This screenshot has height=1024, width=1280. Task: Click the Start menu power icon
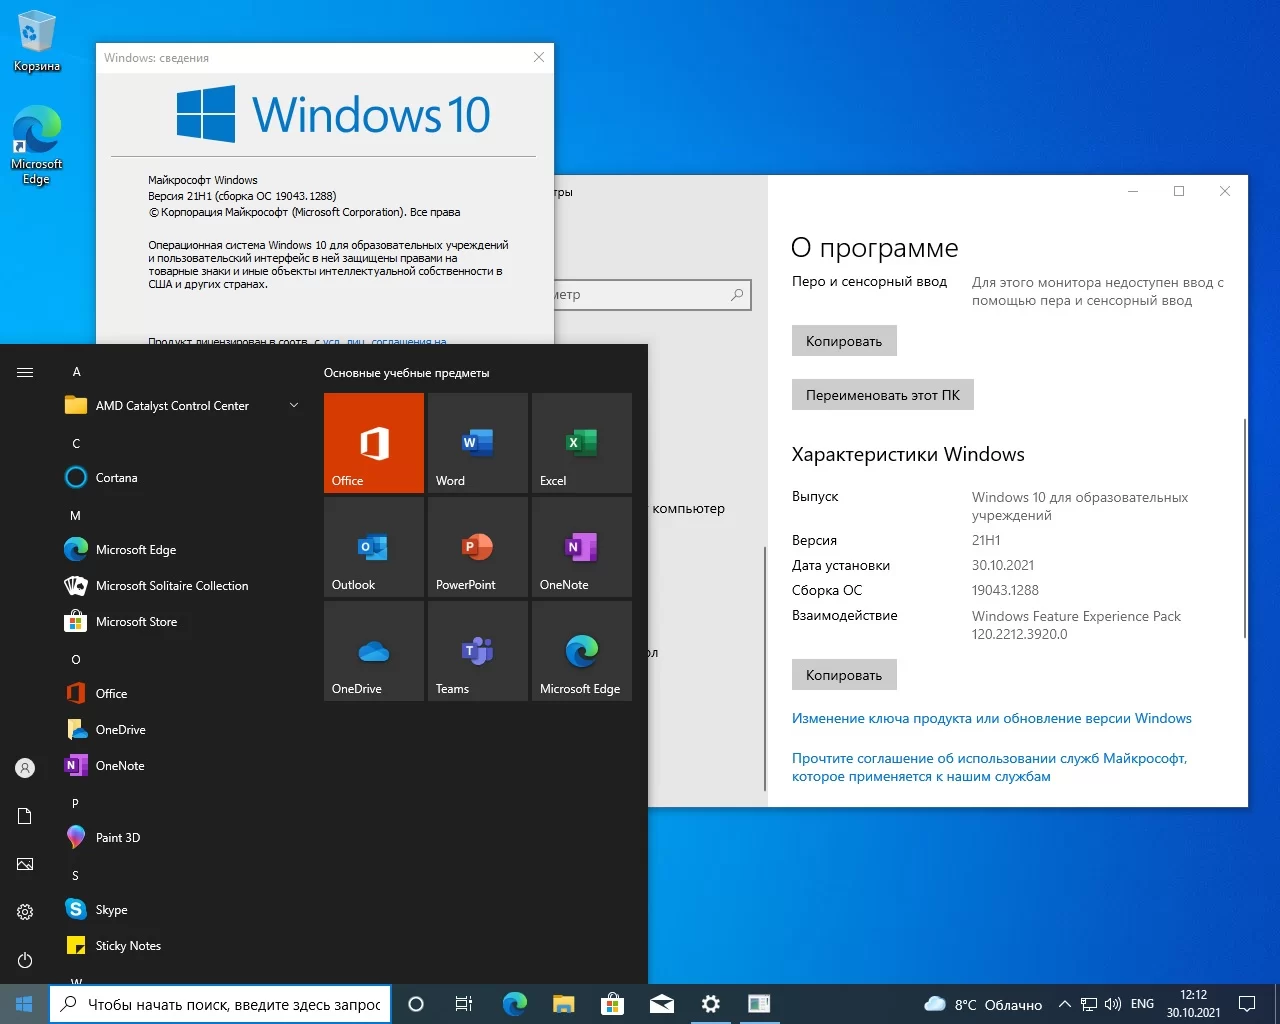(x=25, y=960)
